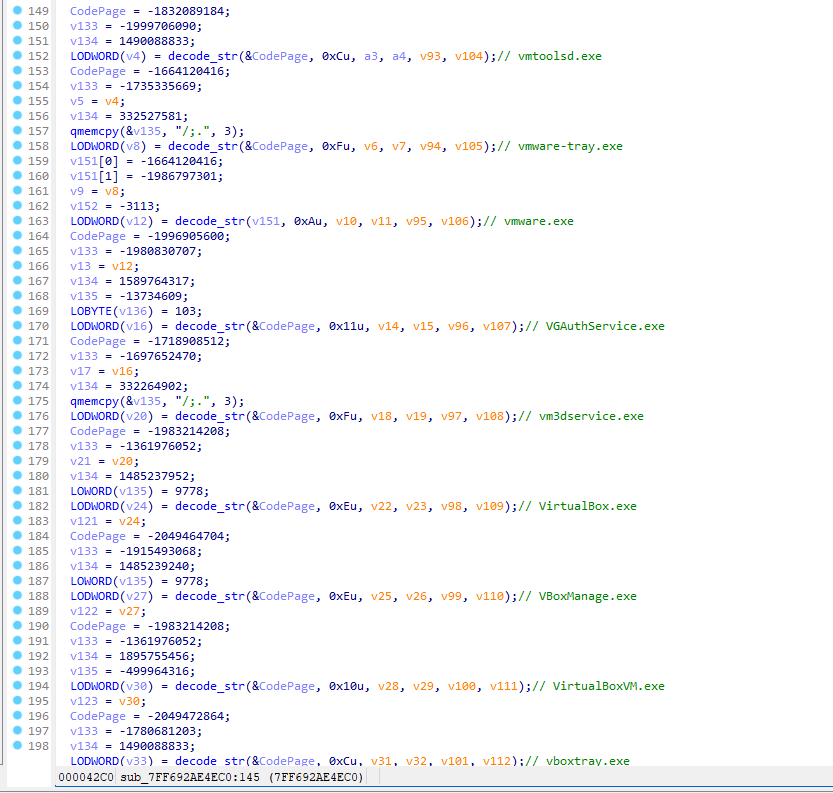Click v104 argument on line 152
Screen dimensions: 833x793
469,56
